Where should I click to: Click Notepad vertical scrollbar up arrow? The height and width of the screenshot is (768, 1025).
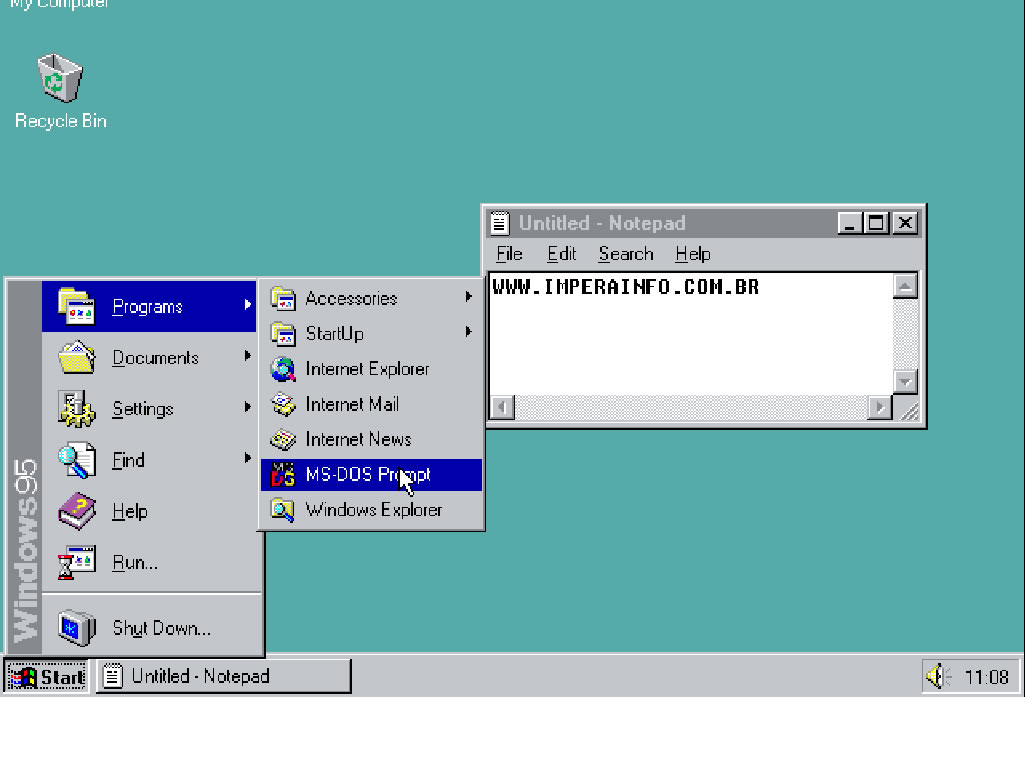coord(905,286)
